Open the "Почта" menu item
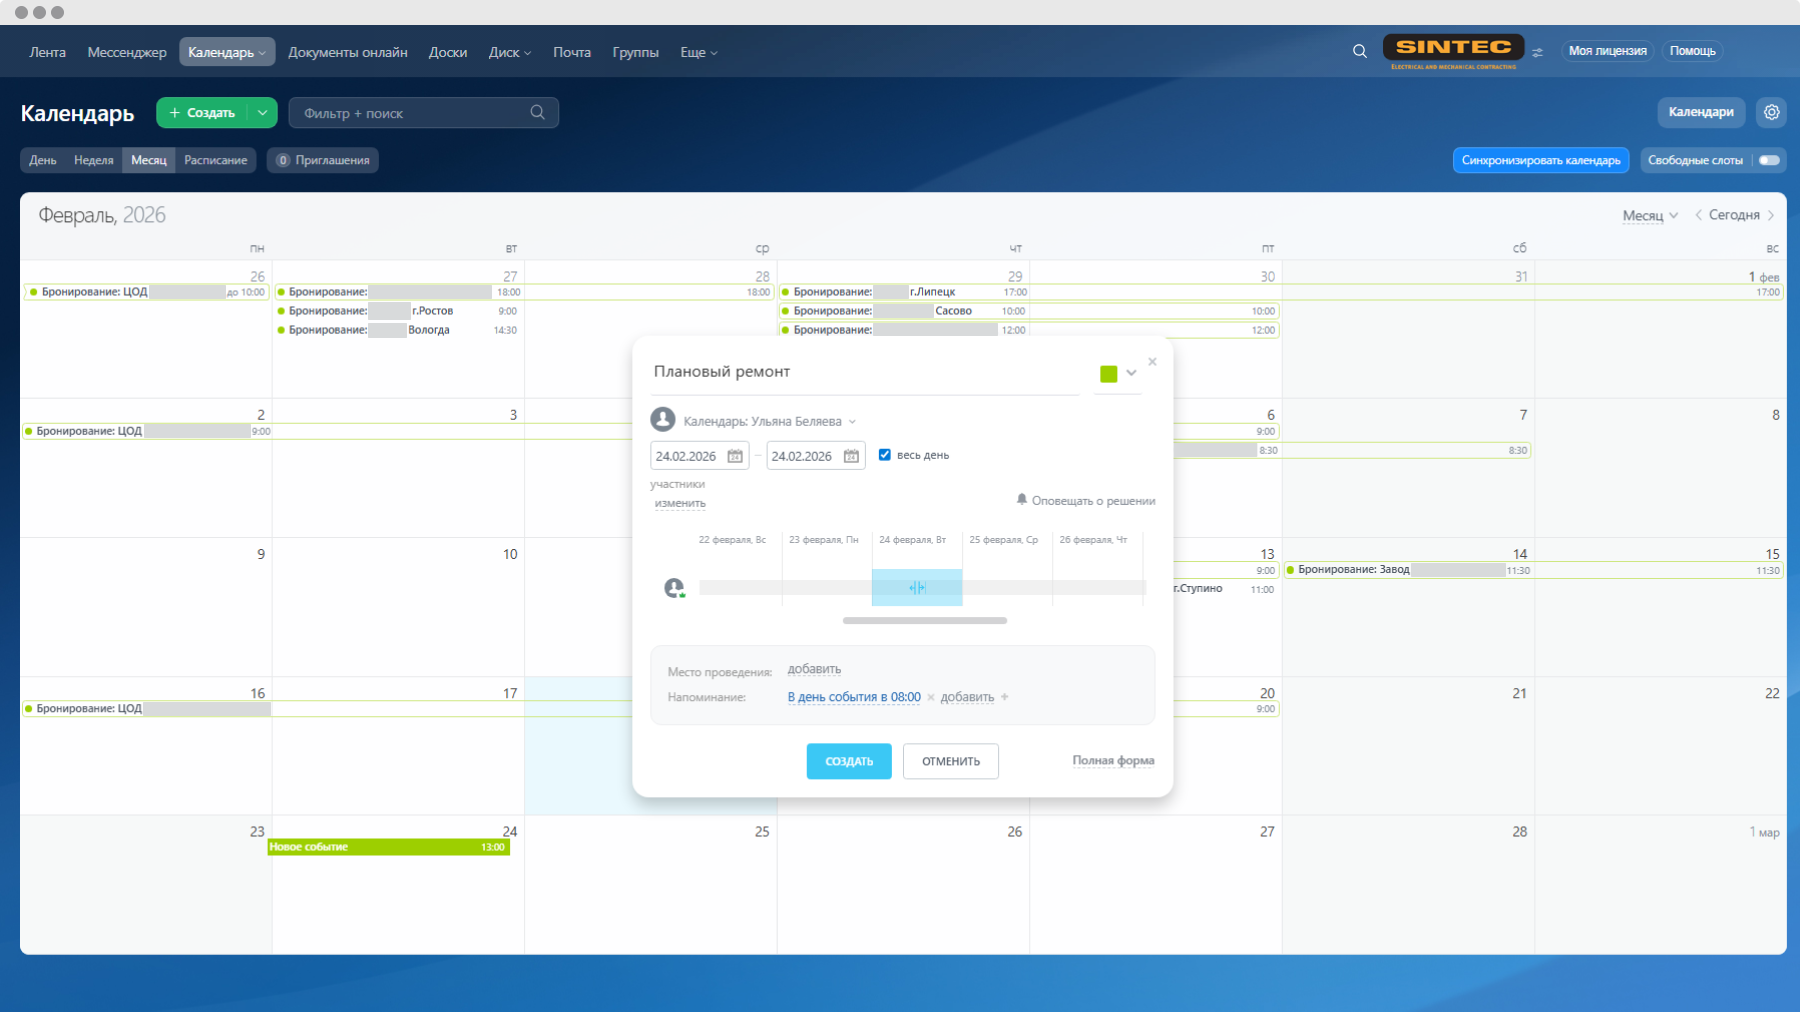This screenshot has width=1800, height=1012. tap(571, 52)
